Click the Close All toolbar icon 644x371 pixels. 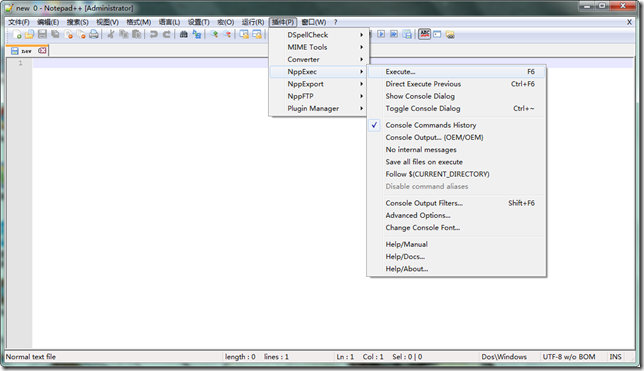point(81,35)
